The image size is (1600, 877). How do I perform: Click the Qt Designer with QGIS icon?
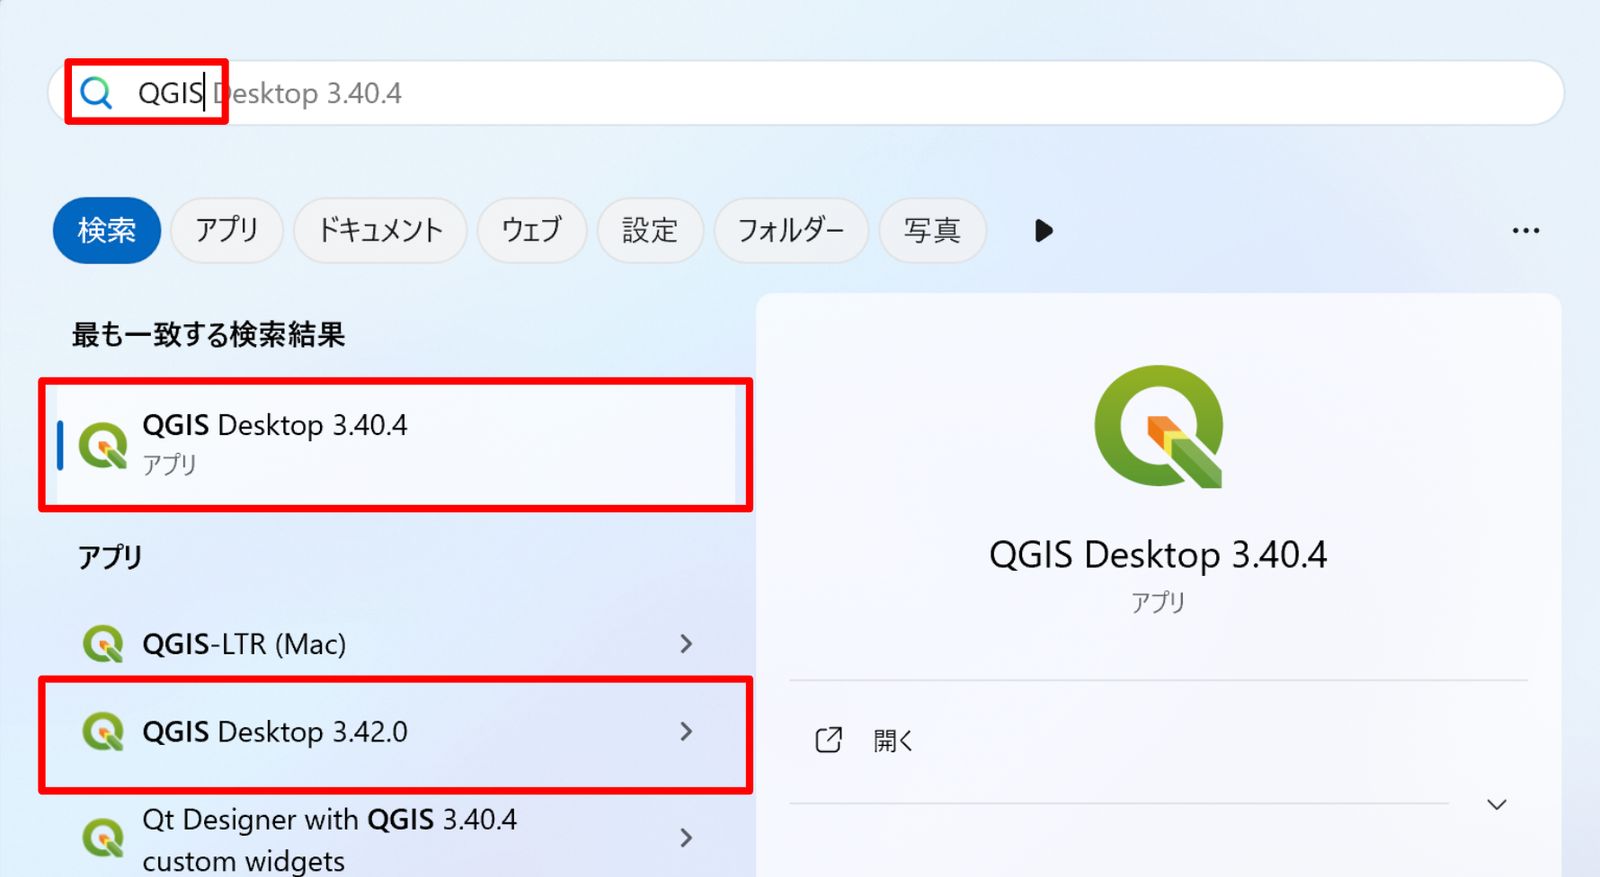[x=103, y=838]
